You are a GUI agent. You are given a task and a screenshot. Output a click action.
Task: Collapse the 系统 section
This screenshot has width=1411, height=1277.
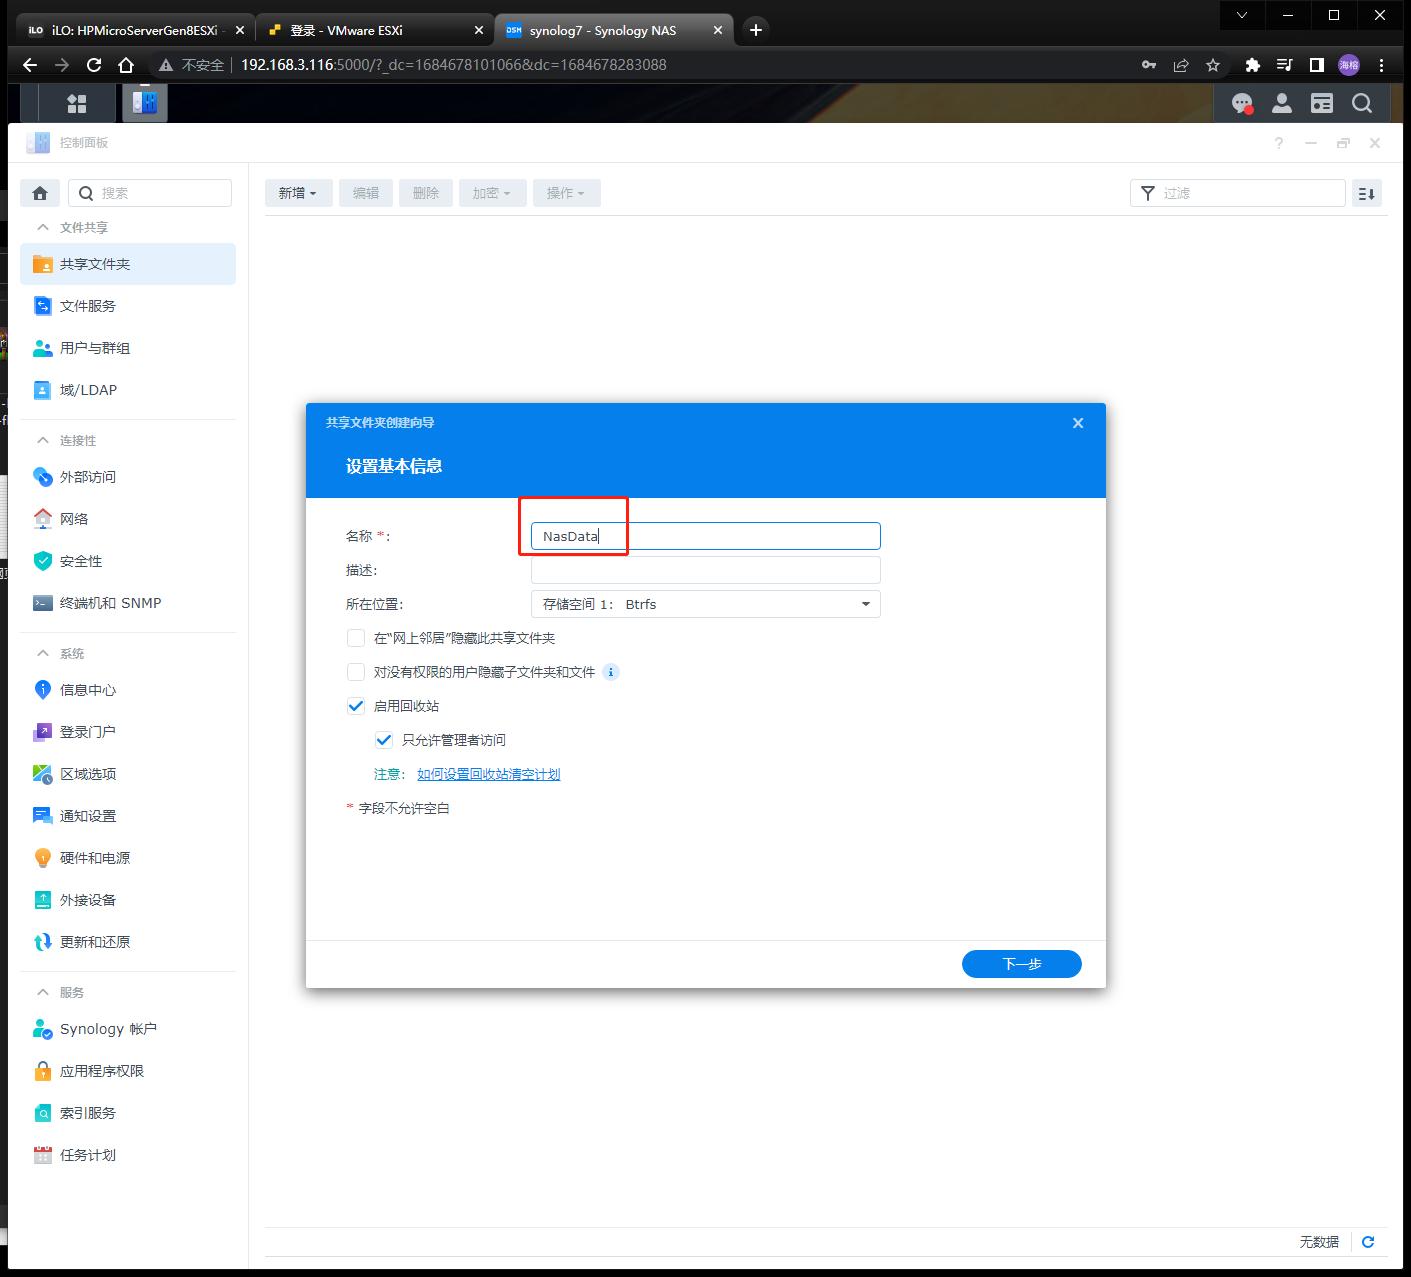[43, 654]
